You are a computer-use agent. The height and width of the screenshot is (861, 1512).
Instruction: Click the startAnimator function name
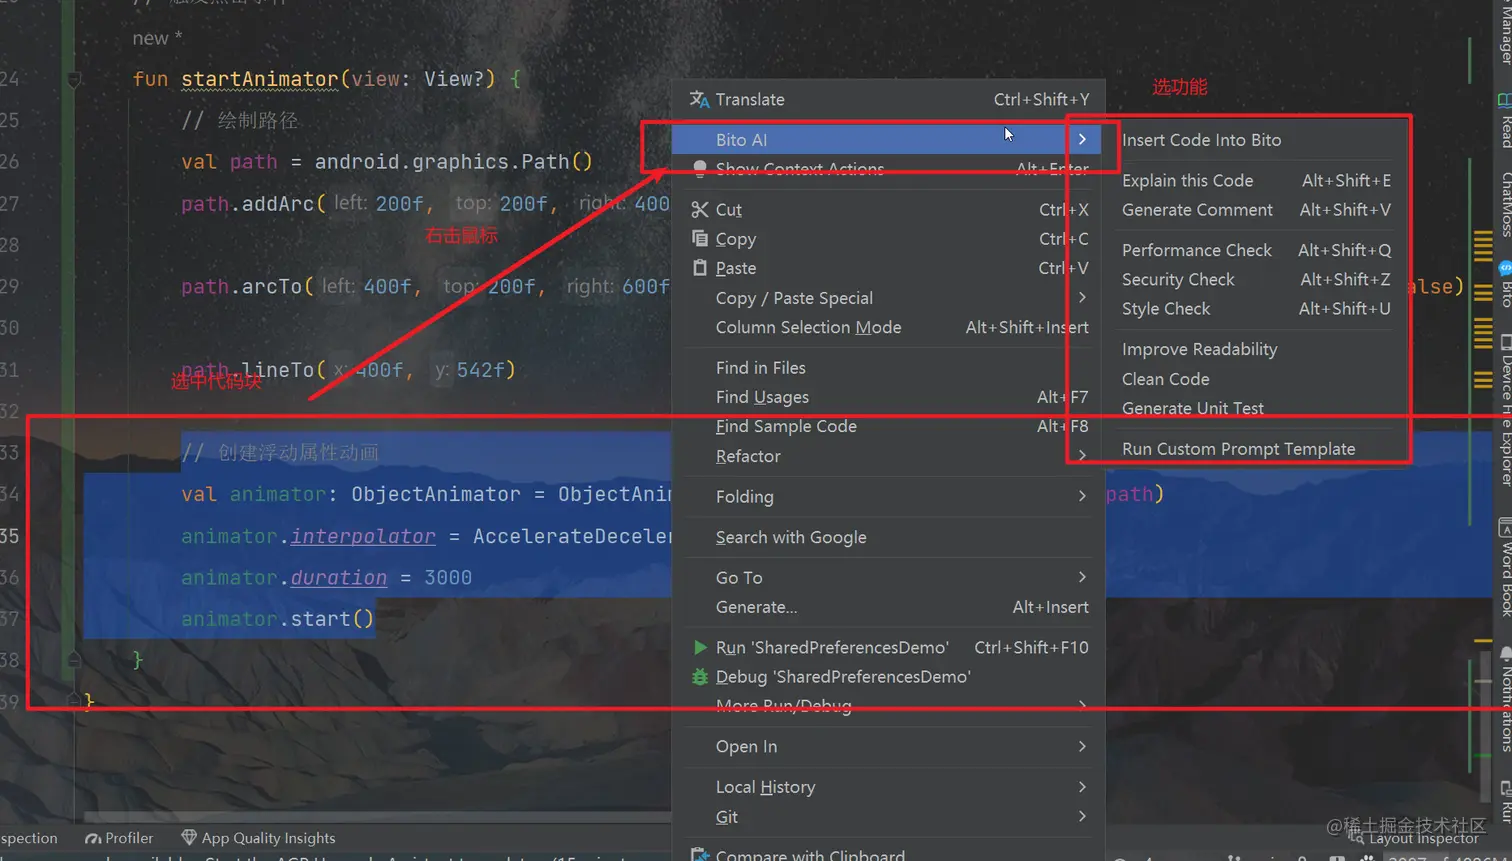pyautogui.click(x=260, y=79)
